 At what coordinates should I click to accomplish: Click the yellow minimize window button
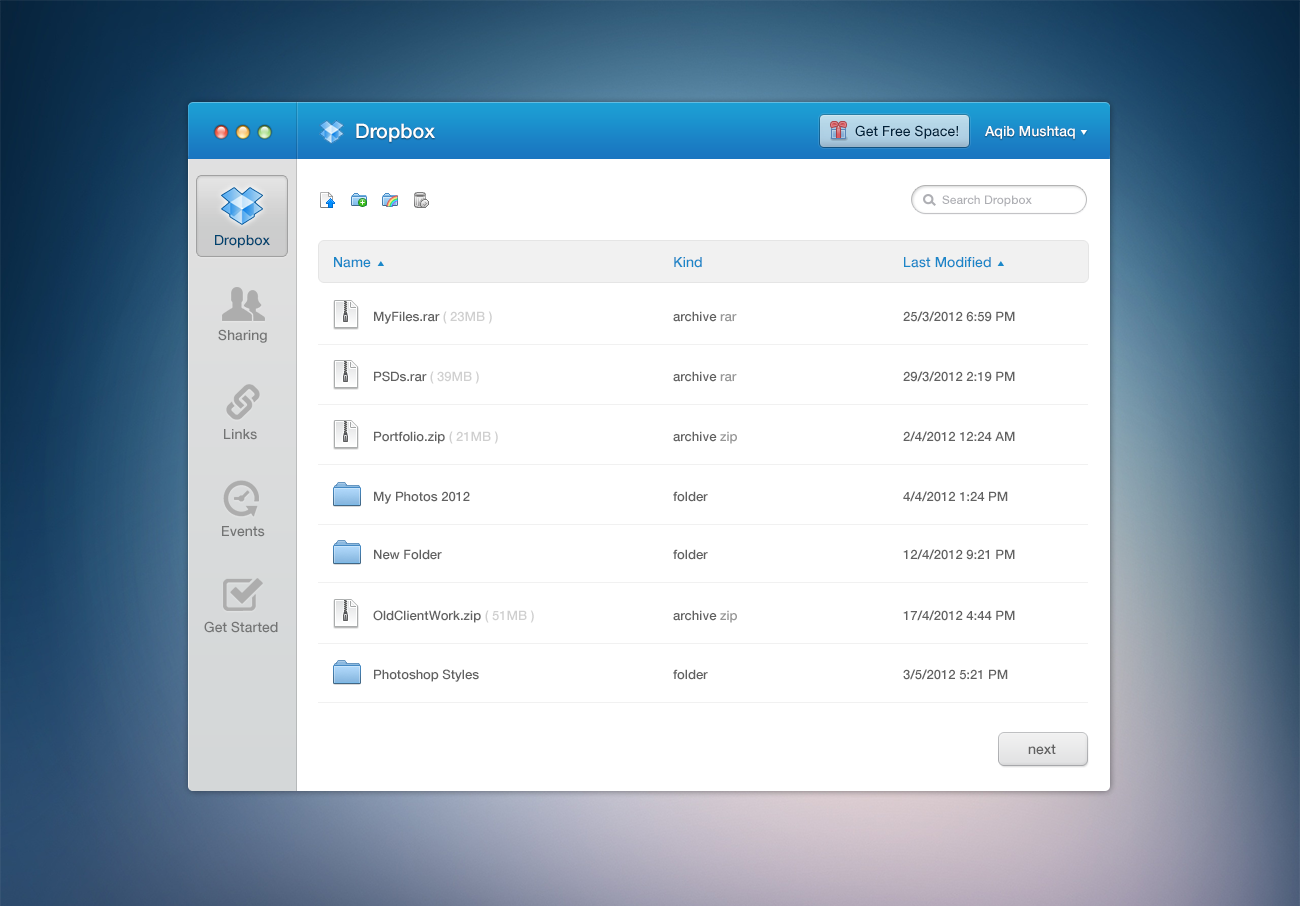[x=243, y=132]
